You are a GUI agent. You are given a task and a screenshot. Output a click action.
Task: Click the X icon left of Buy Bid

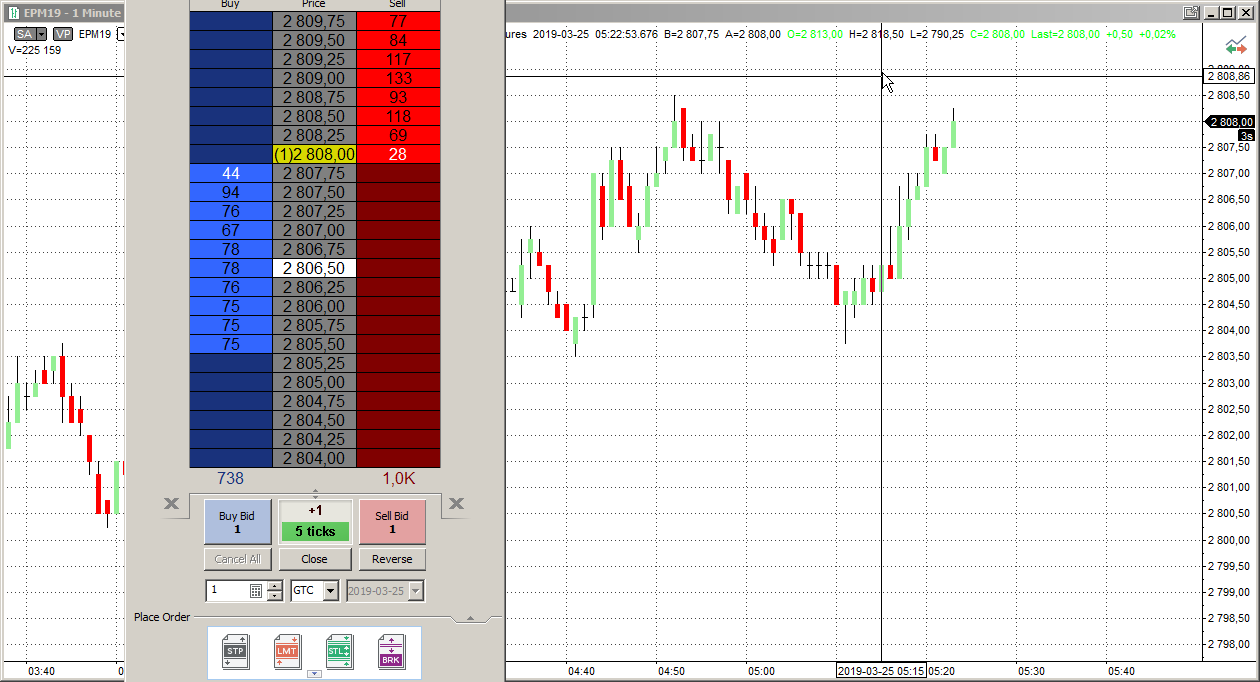click(171, 504)
